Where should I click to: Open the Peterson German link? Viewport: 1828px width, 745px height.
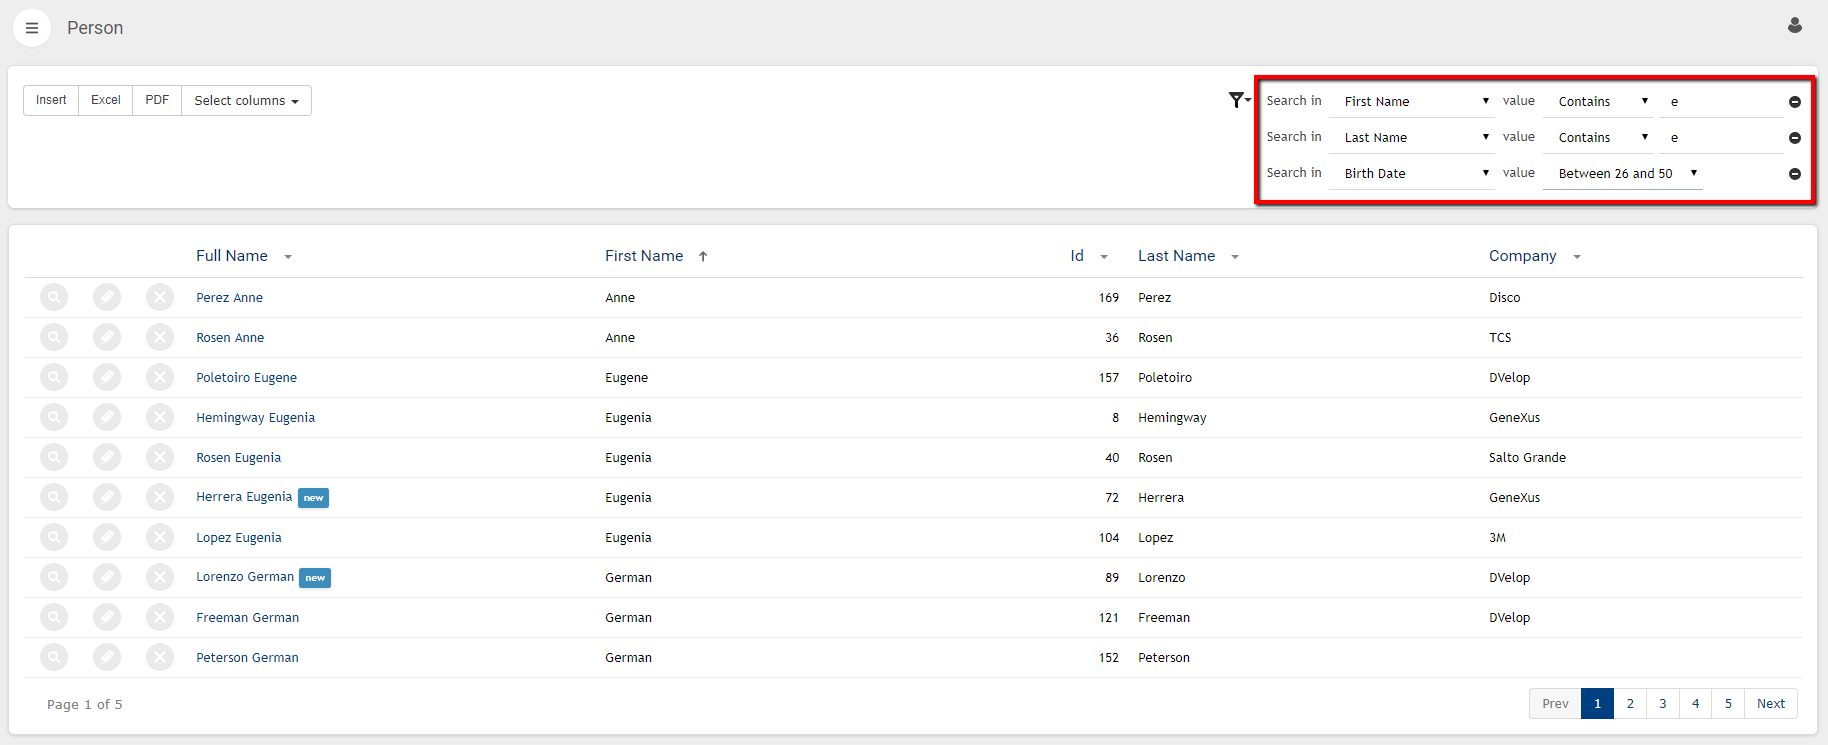tap(247, 657)
